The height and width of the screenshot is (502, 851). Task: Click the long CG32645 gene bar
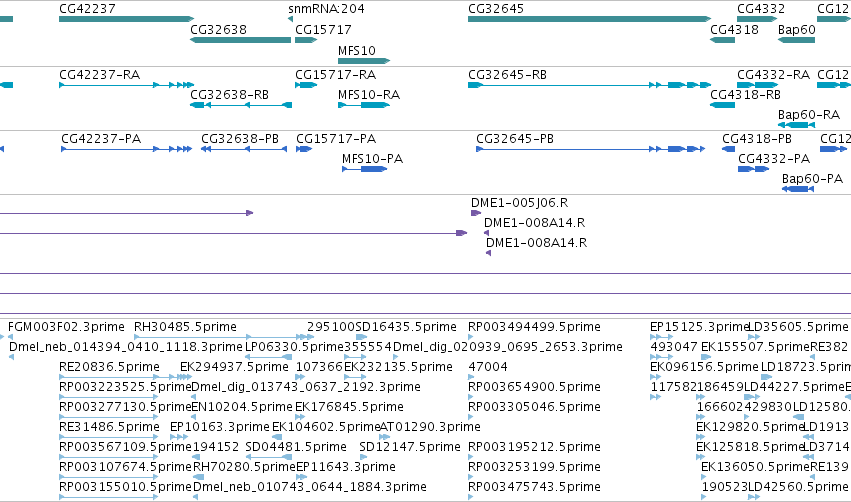click(x=589, y=19)
